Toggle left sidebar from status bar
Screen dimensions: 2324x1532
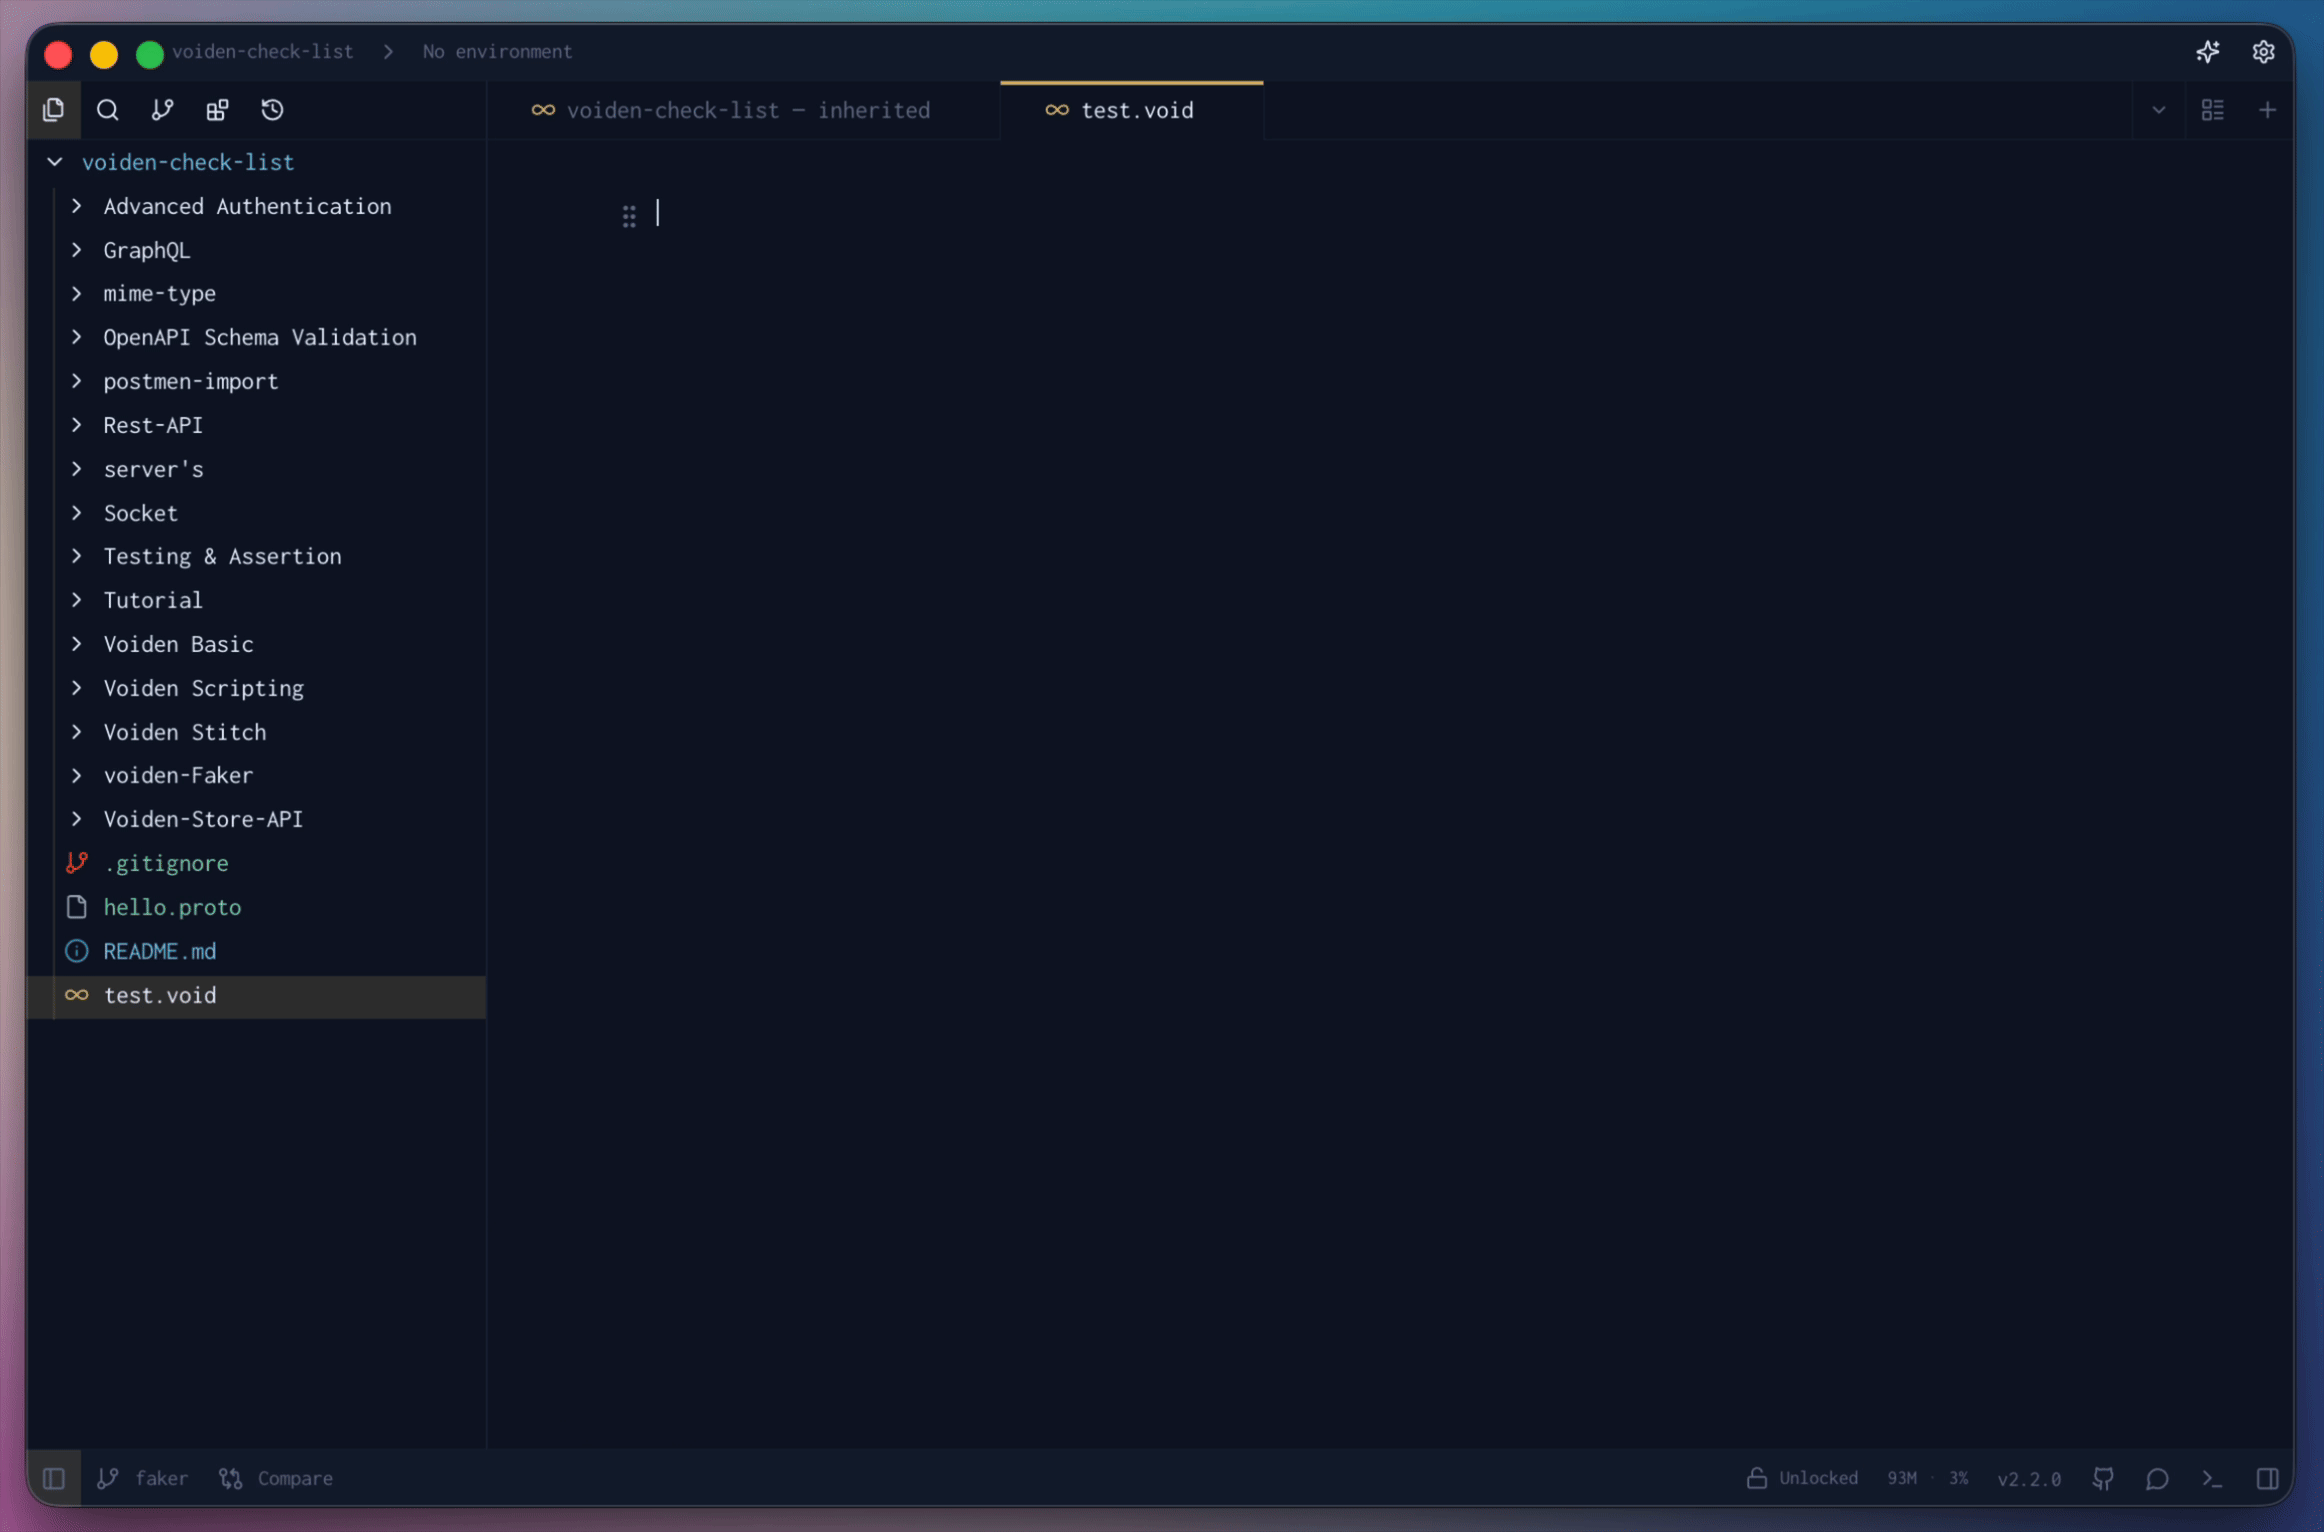[54, 1478]
